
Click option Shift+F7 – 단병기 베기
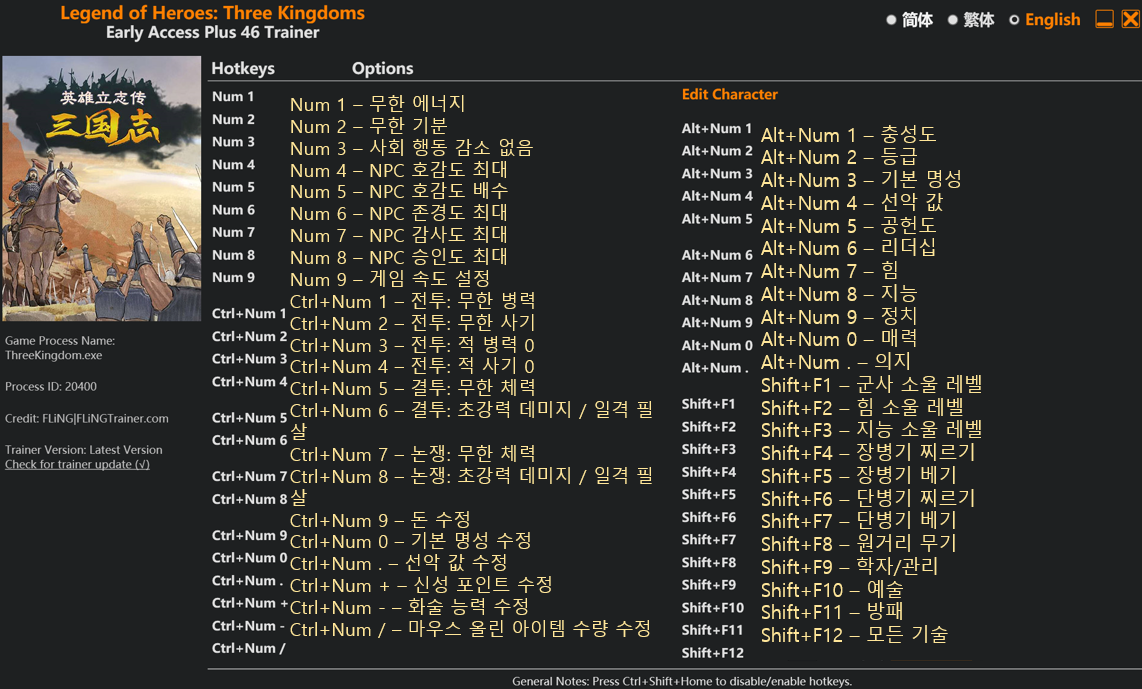click(859, 521)
